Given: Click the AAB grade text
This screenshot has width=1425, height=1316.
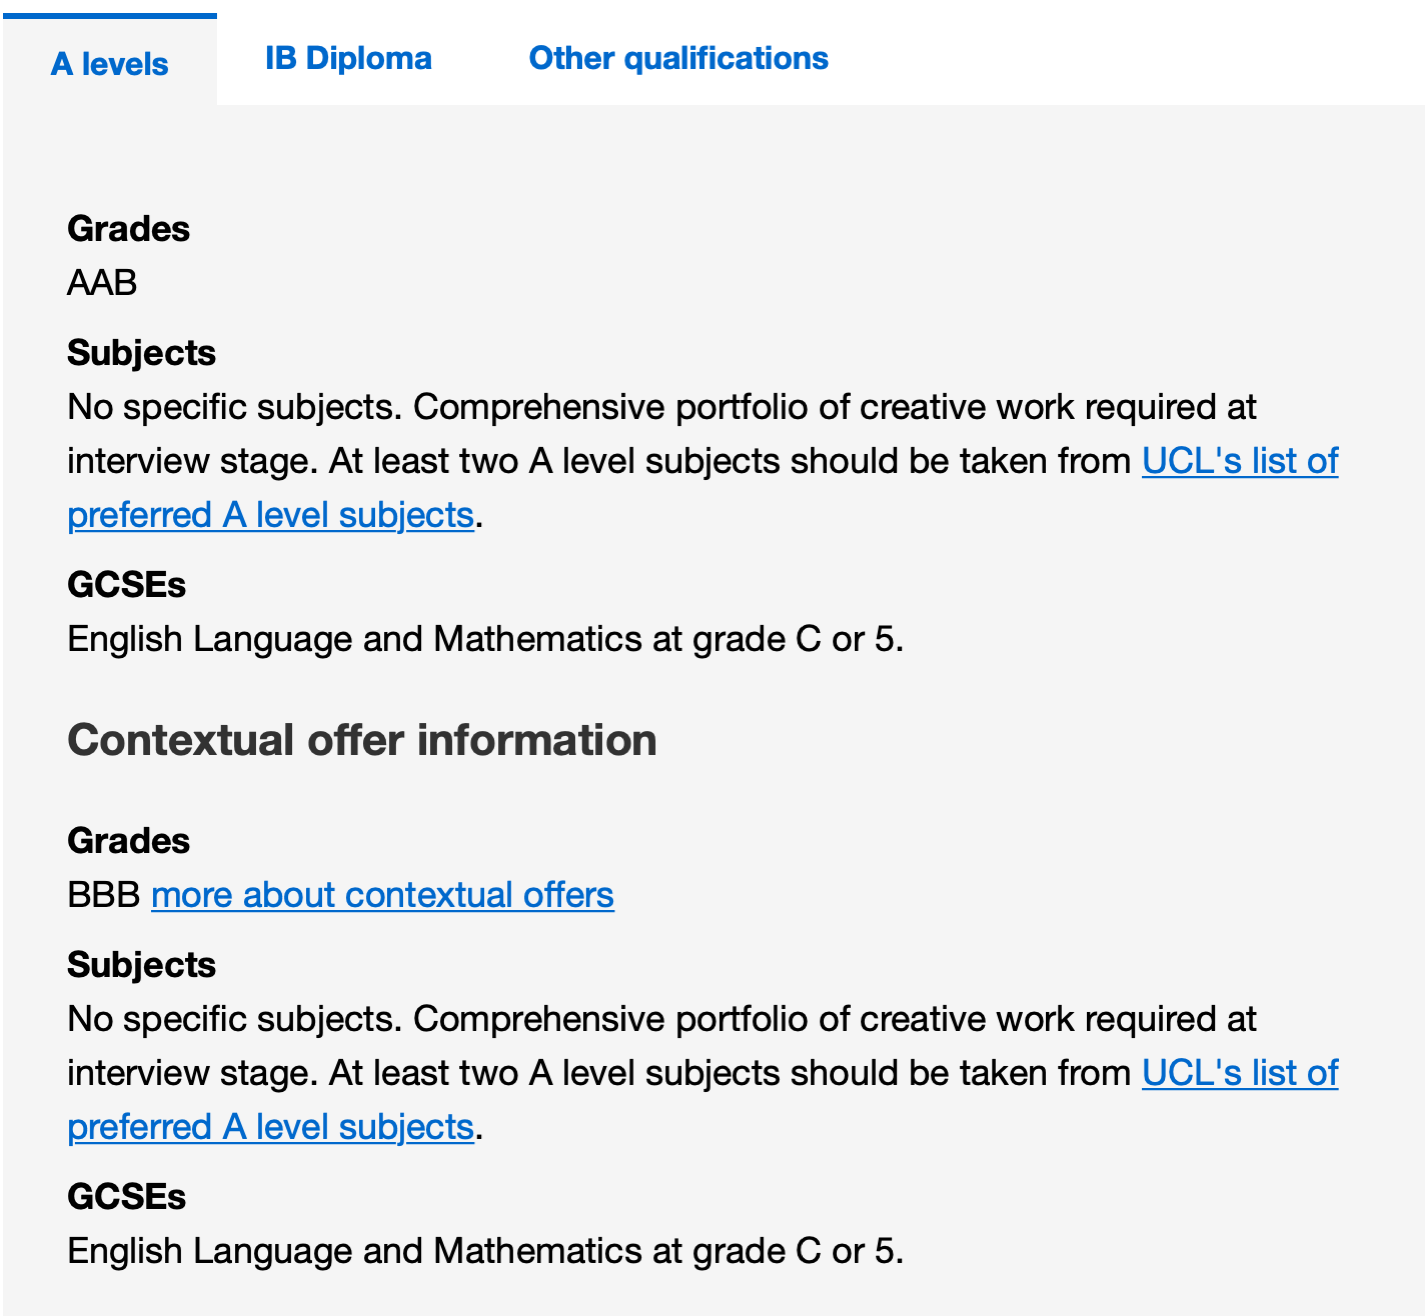Looking at the screenshot, I should tap(102, 283).
